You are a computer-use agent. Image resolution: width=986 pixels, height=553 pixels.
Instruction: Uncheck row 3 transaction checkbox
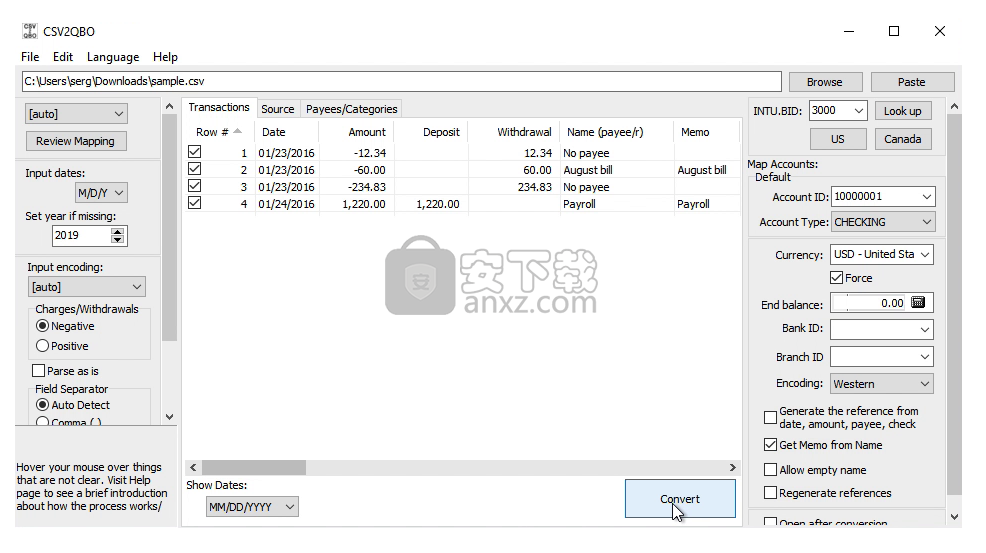tap(195, 186)
